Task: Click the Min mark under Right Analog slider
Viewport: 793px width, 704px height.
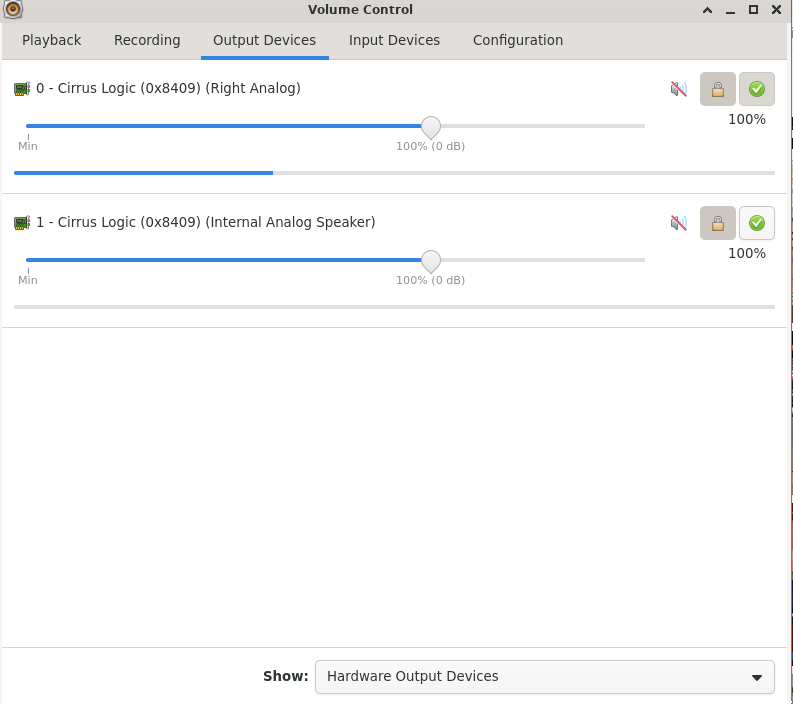Action: [28, 146]
